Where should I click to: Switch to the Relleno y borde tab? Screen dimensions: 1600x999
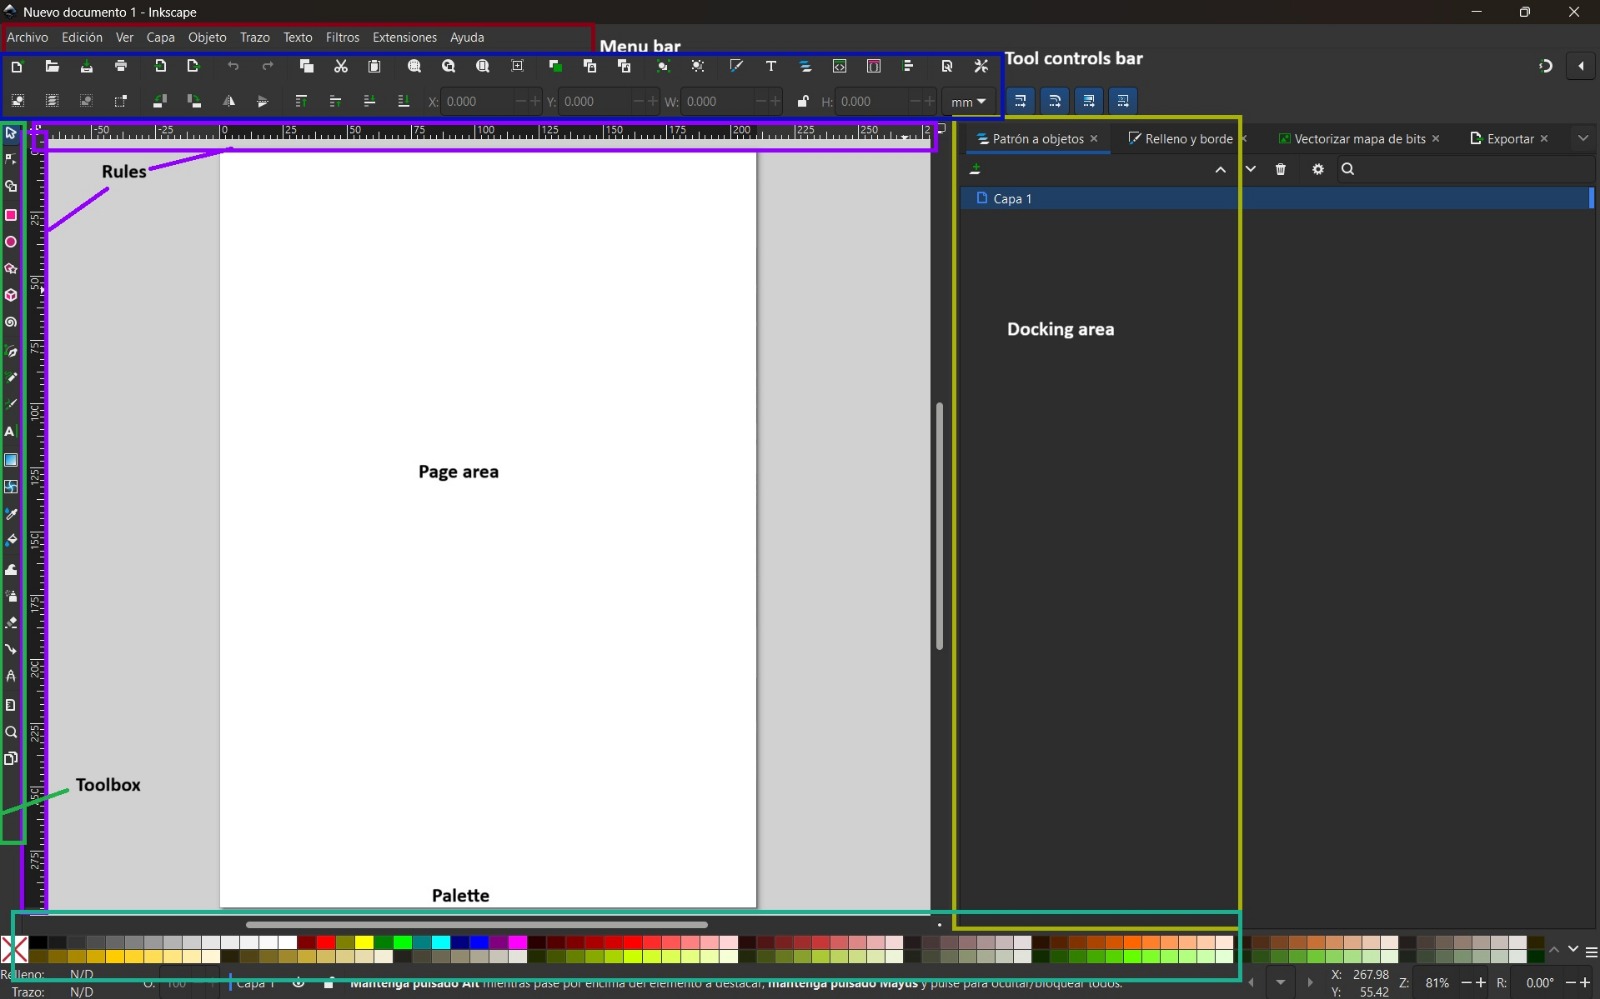(1187, 139)
